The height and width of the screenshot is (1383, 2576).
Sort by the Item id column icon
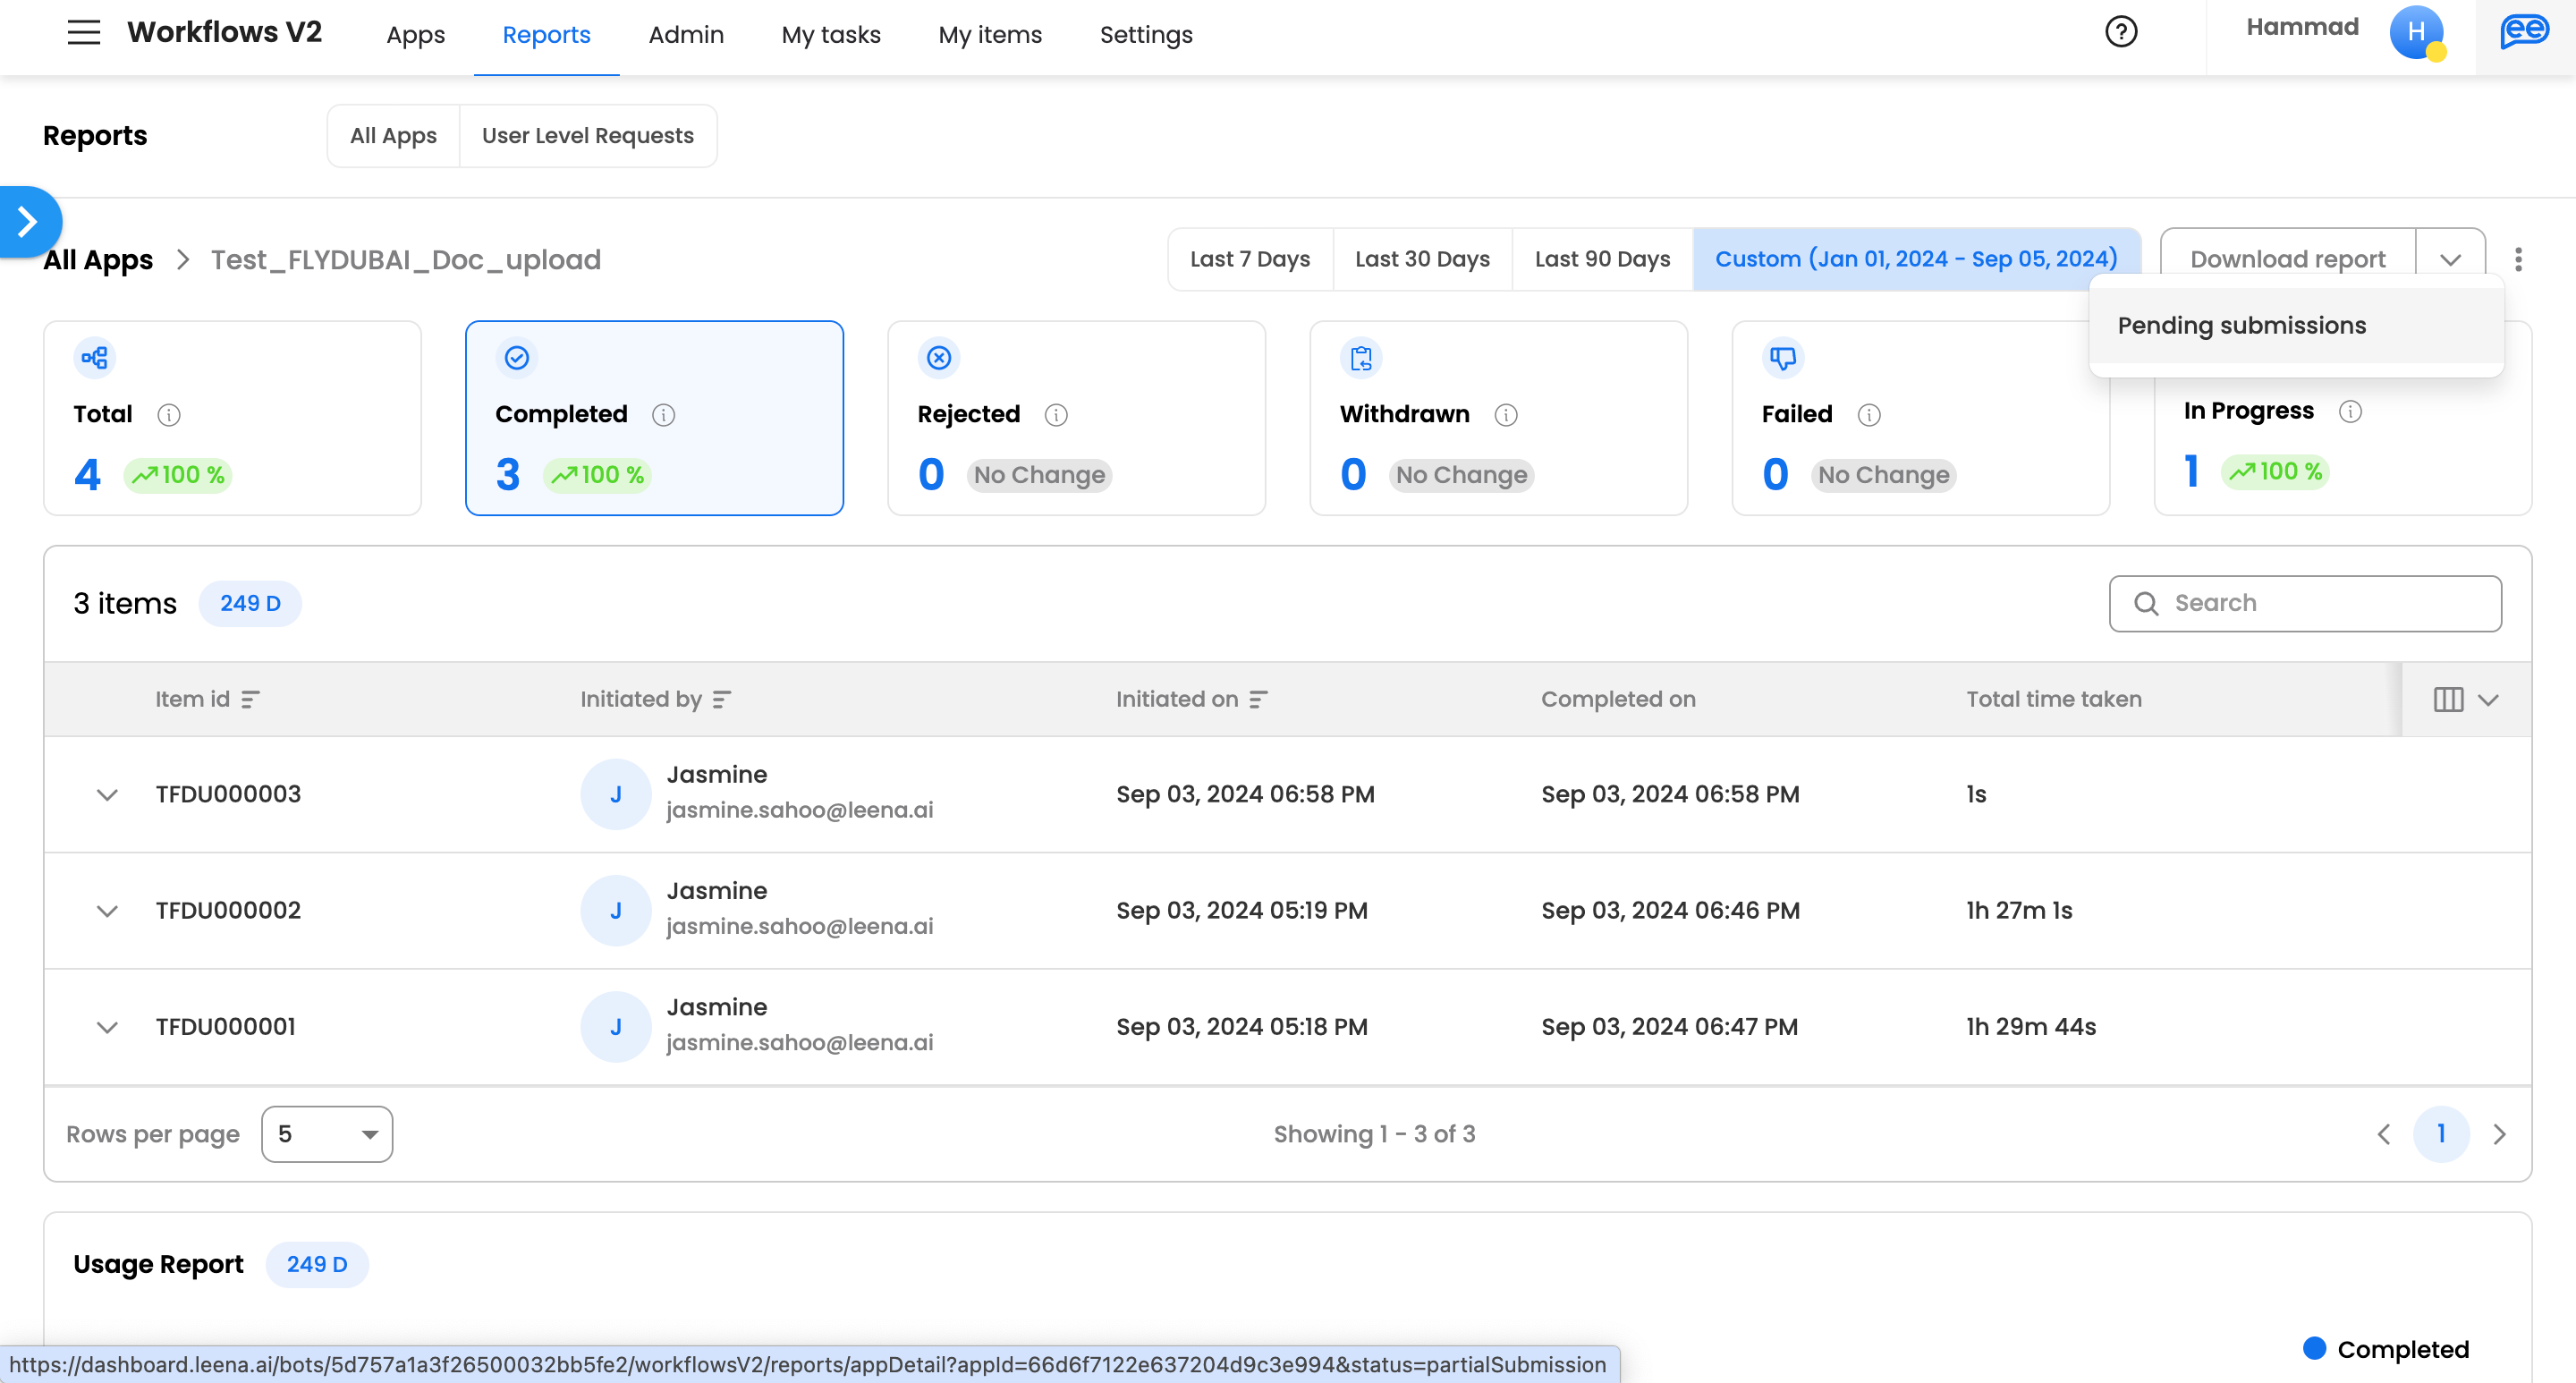(x=250, y=699)
